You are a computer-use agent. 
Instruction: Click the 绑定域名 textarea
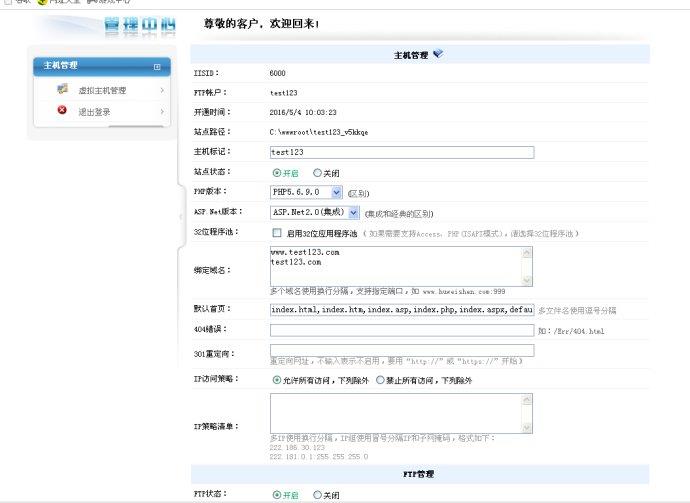tap(401, 266)
